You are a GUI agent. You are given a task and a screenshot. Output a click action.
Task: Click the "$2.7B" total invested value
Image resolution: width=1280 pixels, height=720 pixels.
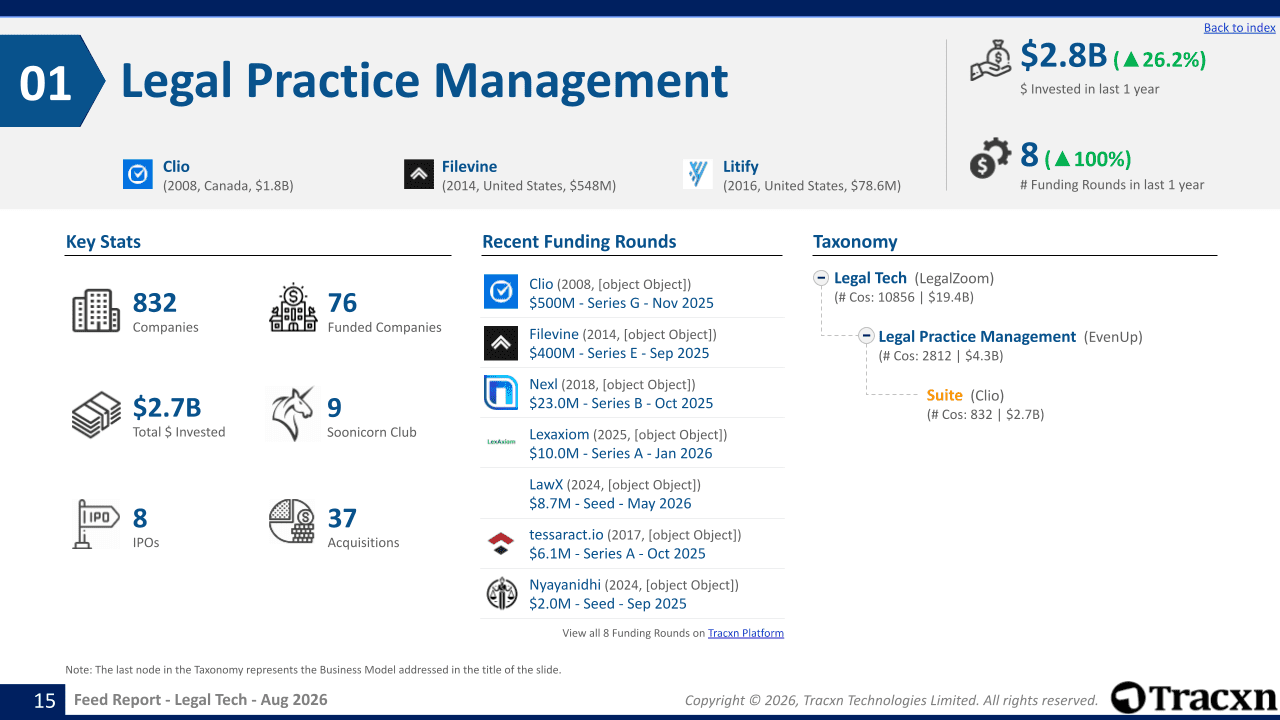[167, 408]
